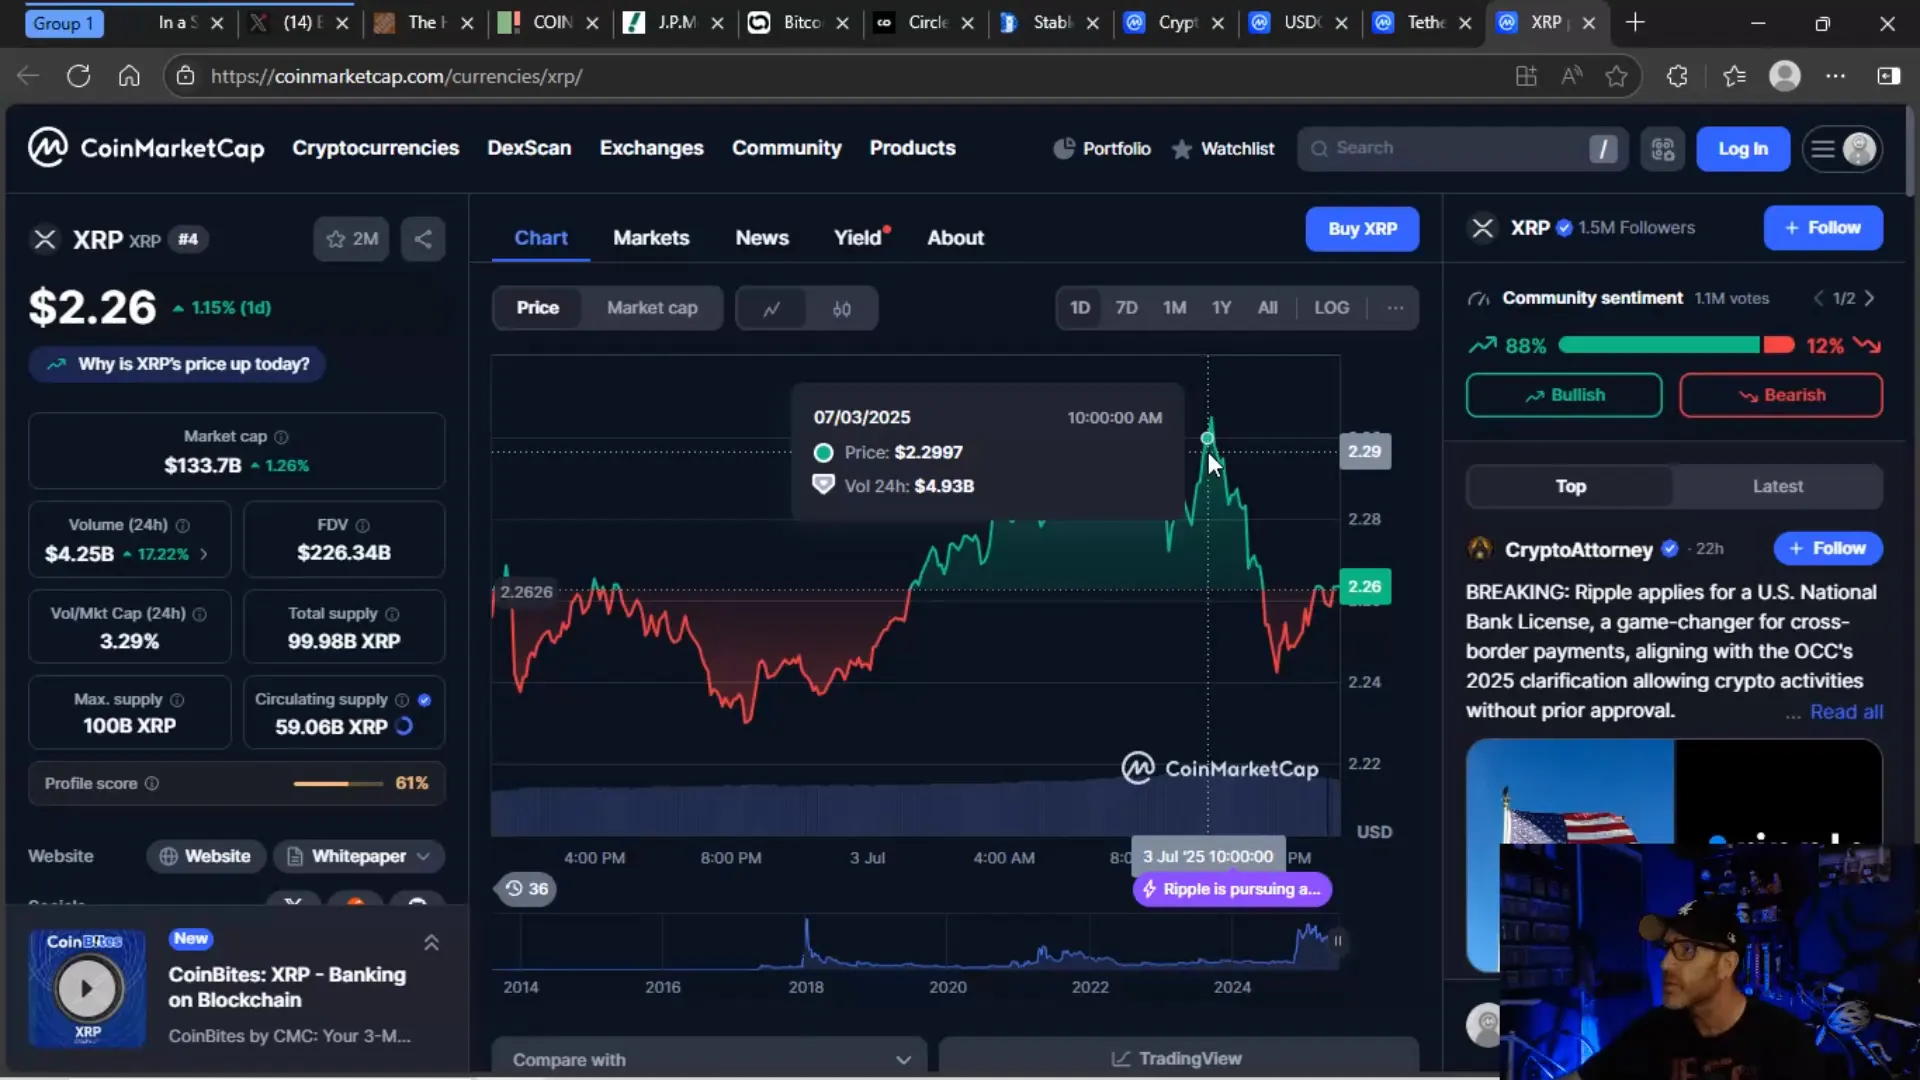Click Why is XRP's price up today
Viewport: 1920px width, 1080px height.
[x=177, y=364]
